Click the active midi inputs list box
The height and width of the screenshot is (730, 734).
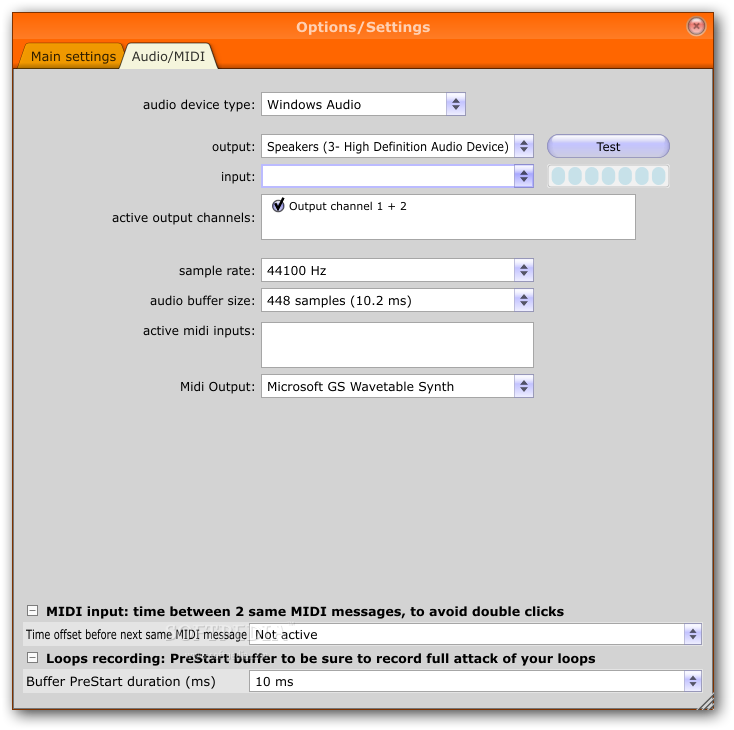(397, 345)
